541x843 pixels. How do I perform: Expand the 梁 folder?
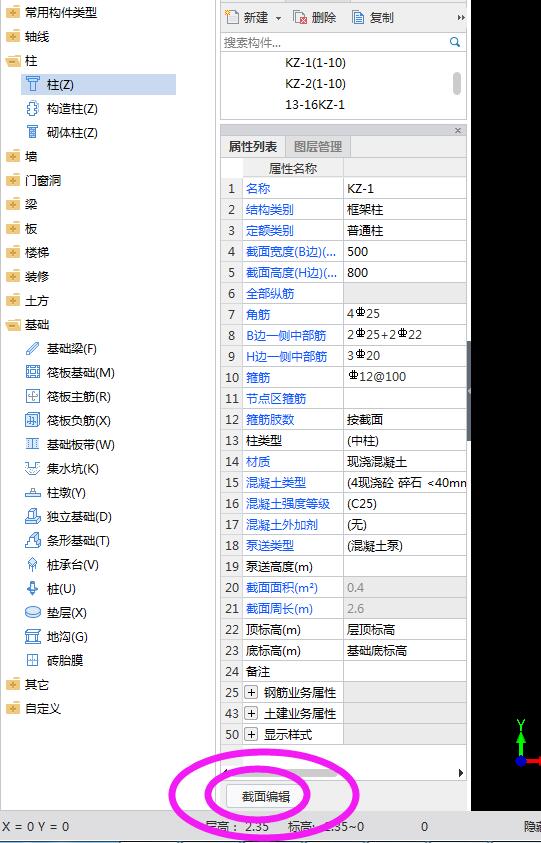click(13, 204)
